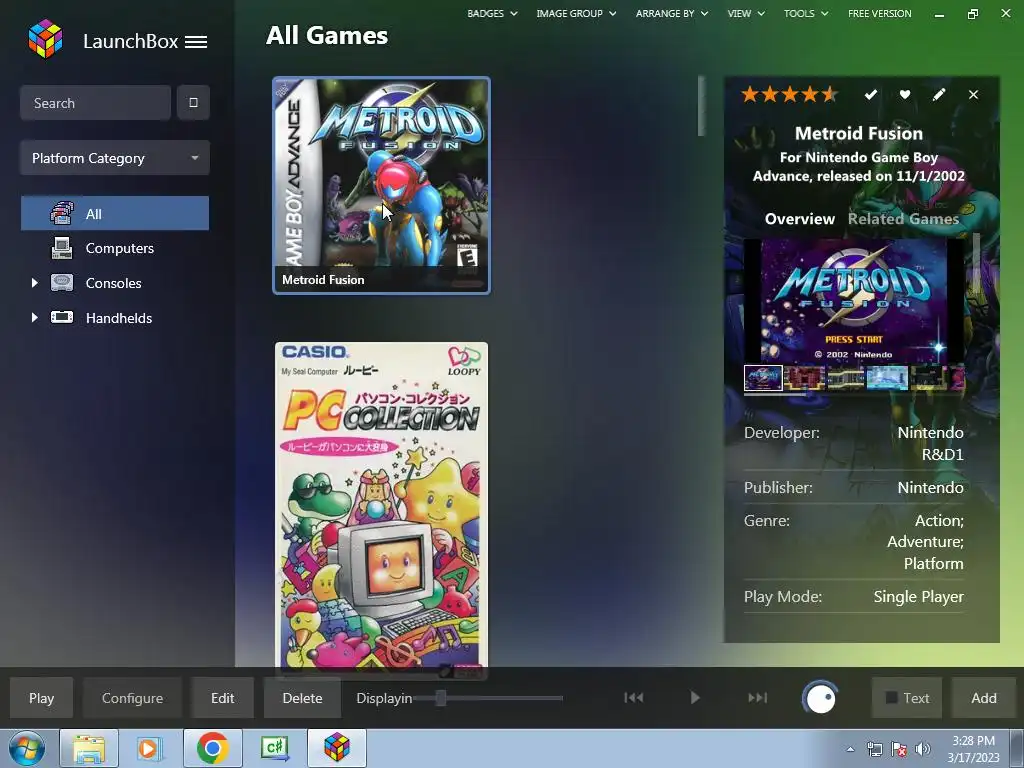
Task: Open the Image Group menu
Action: (x=576, y=13)
